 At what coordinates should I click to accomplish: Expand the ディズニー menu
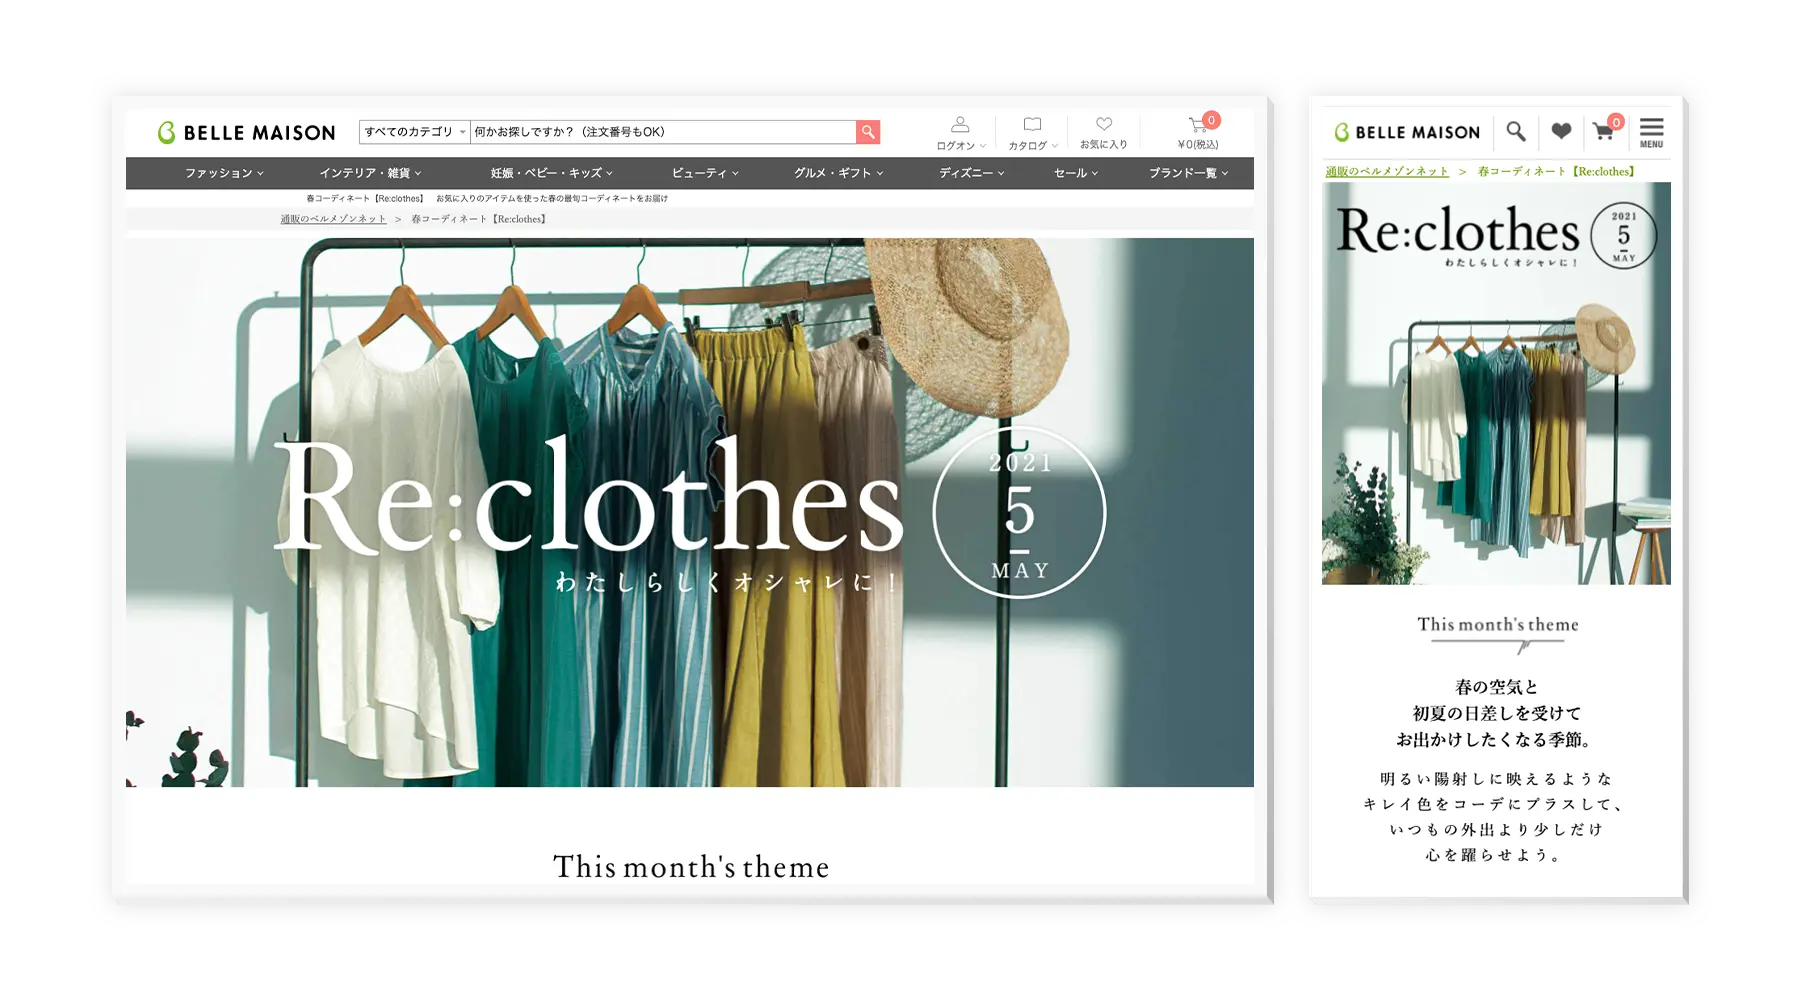coord(971,173)
